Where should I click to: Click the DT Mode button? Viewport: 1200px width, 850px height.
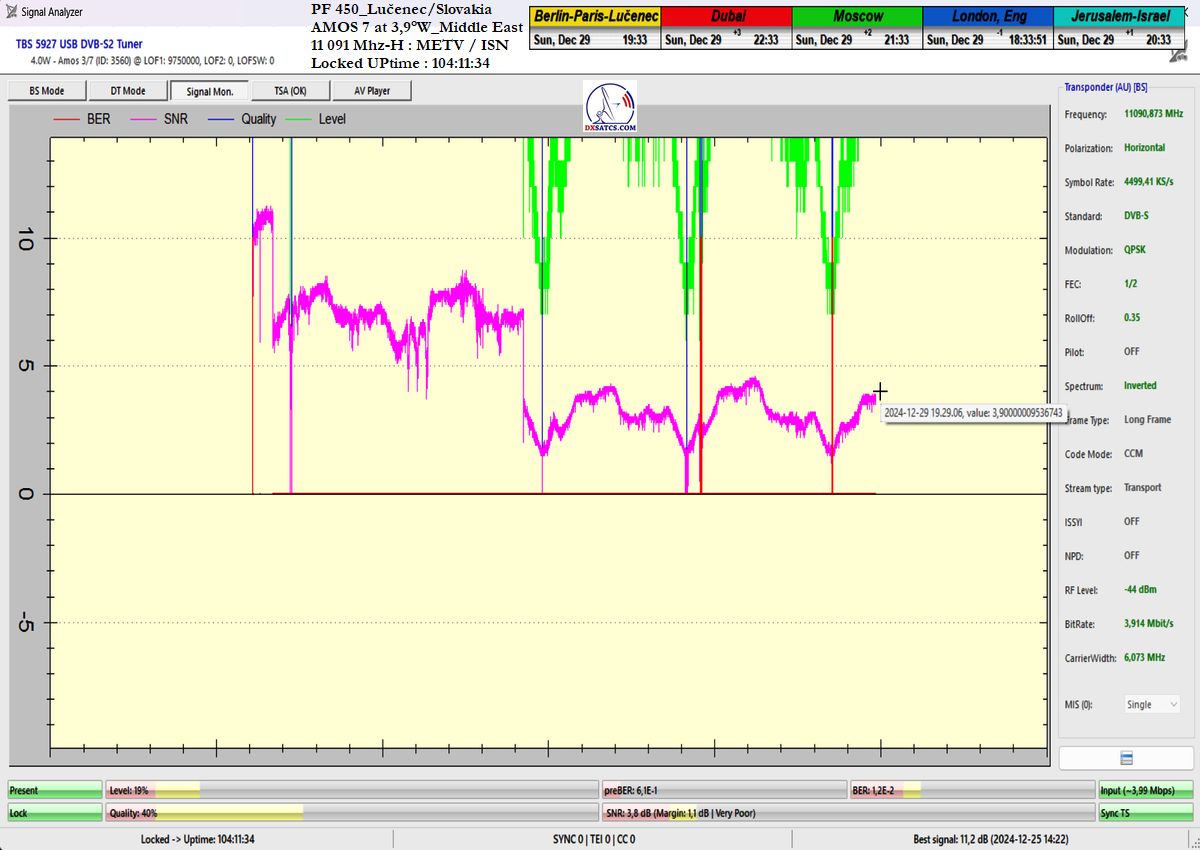(x=128, y=91)
